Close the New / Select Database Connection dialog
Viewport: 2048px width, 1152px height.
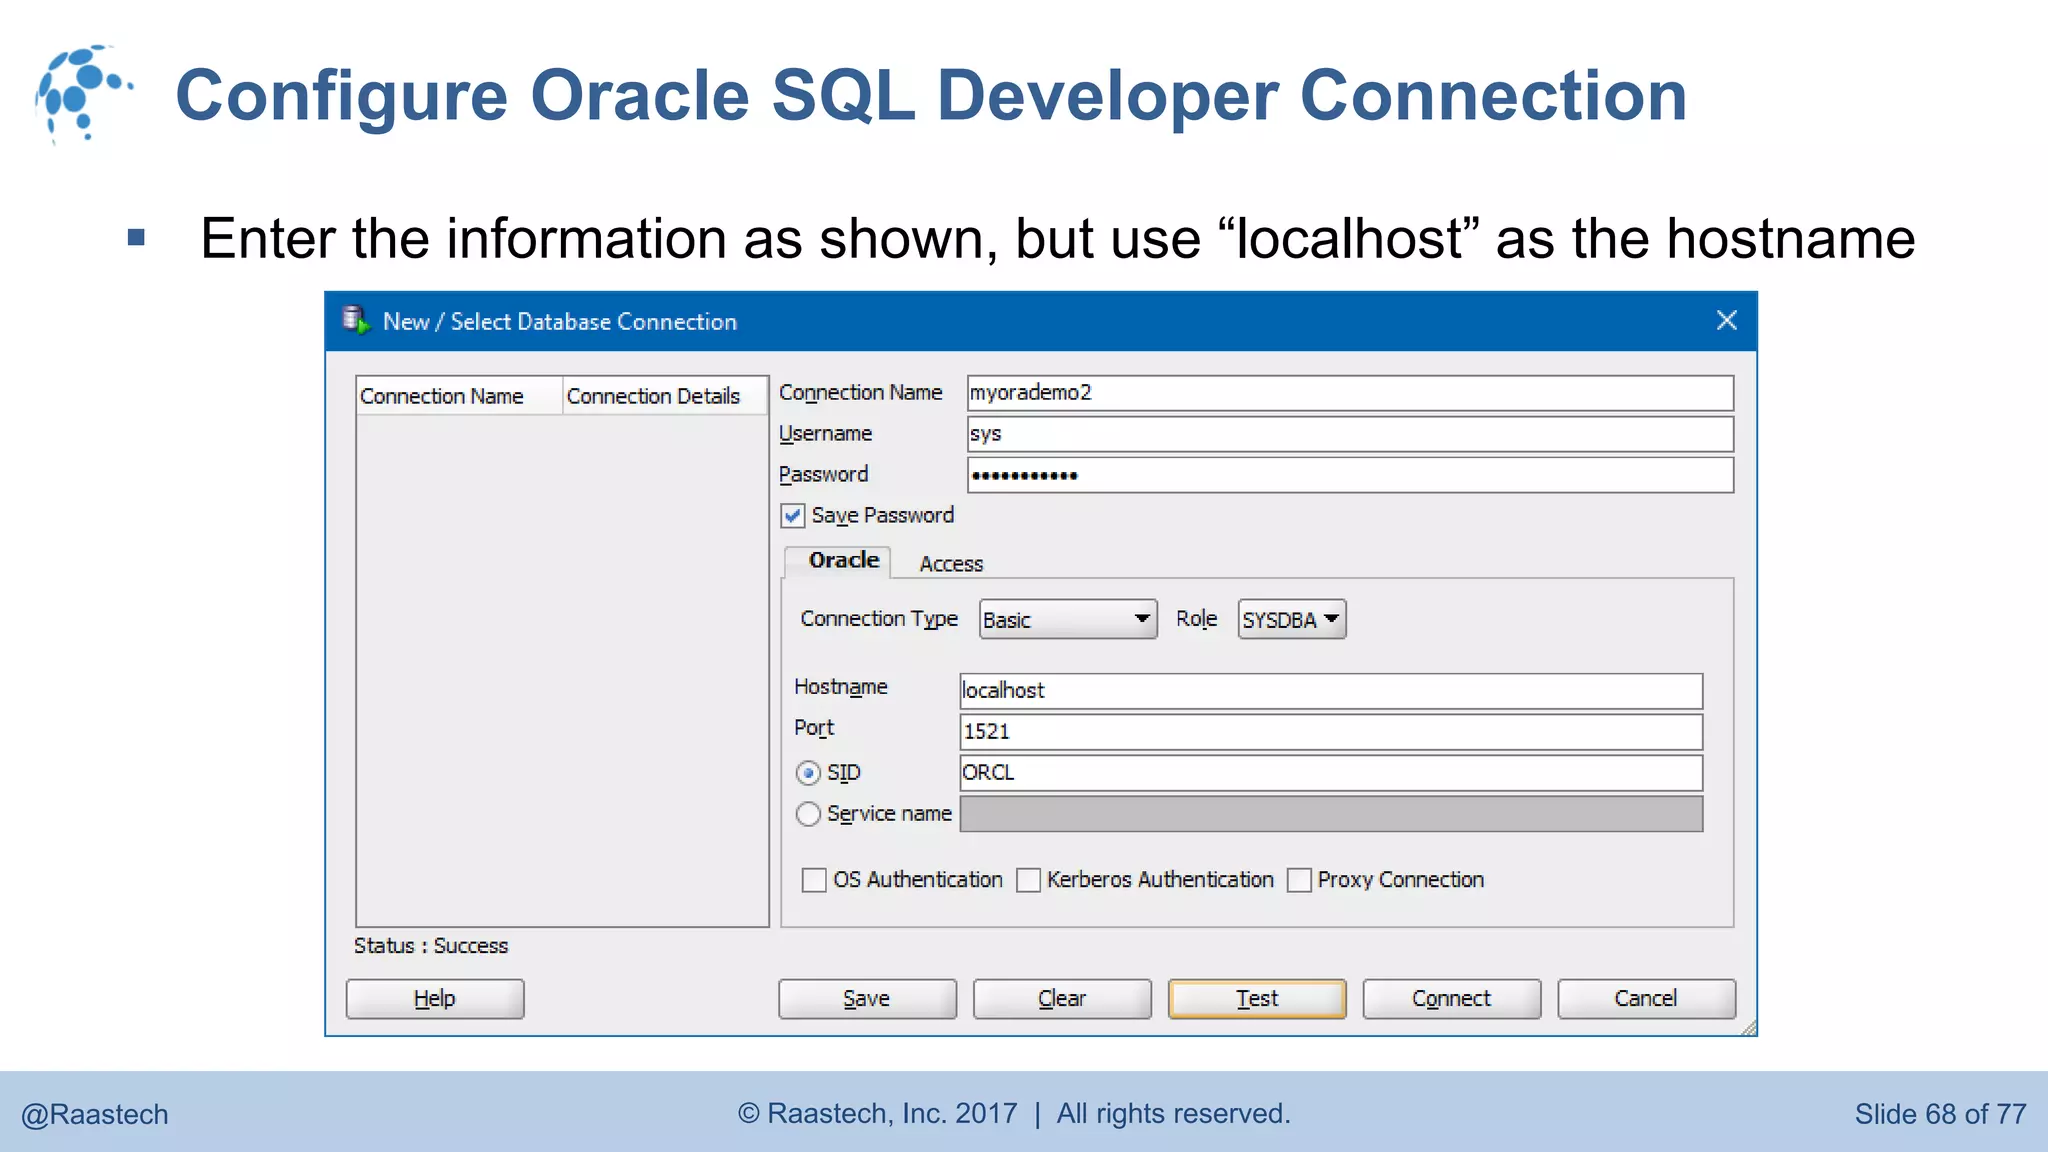tap(1726, 320)
